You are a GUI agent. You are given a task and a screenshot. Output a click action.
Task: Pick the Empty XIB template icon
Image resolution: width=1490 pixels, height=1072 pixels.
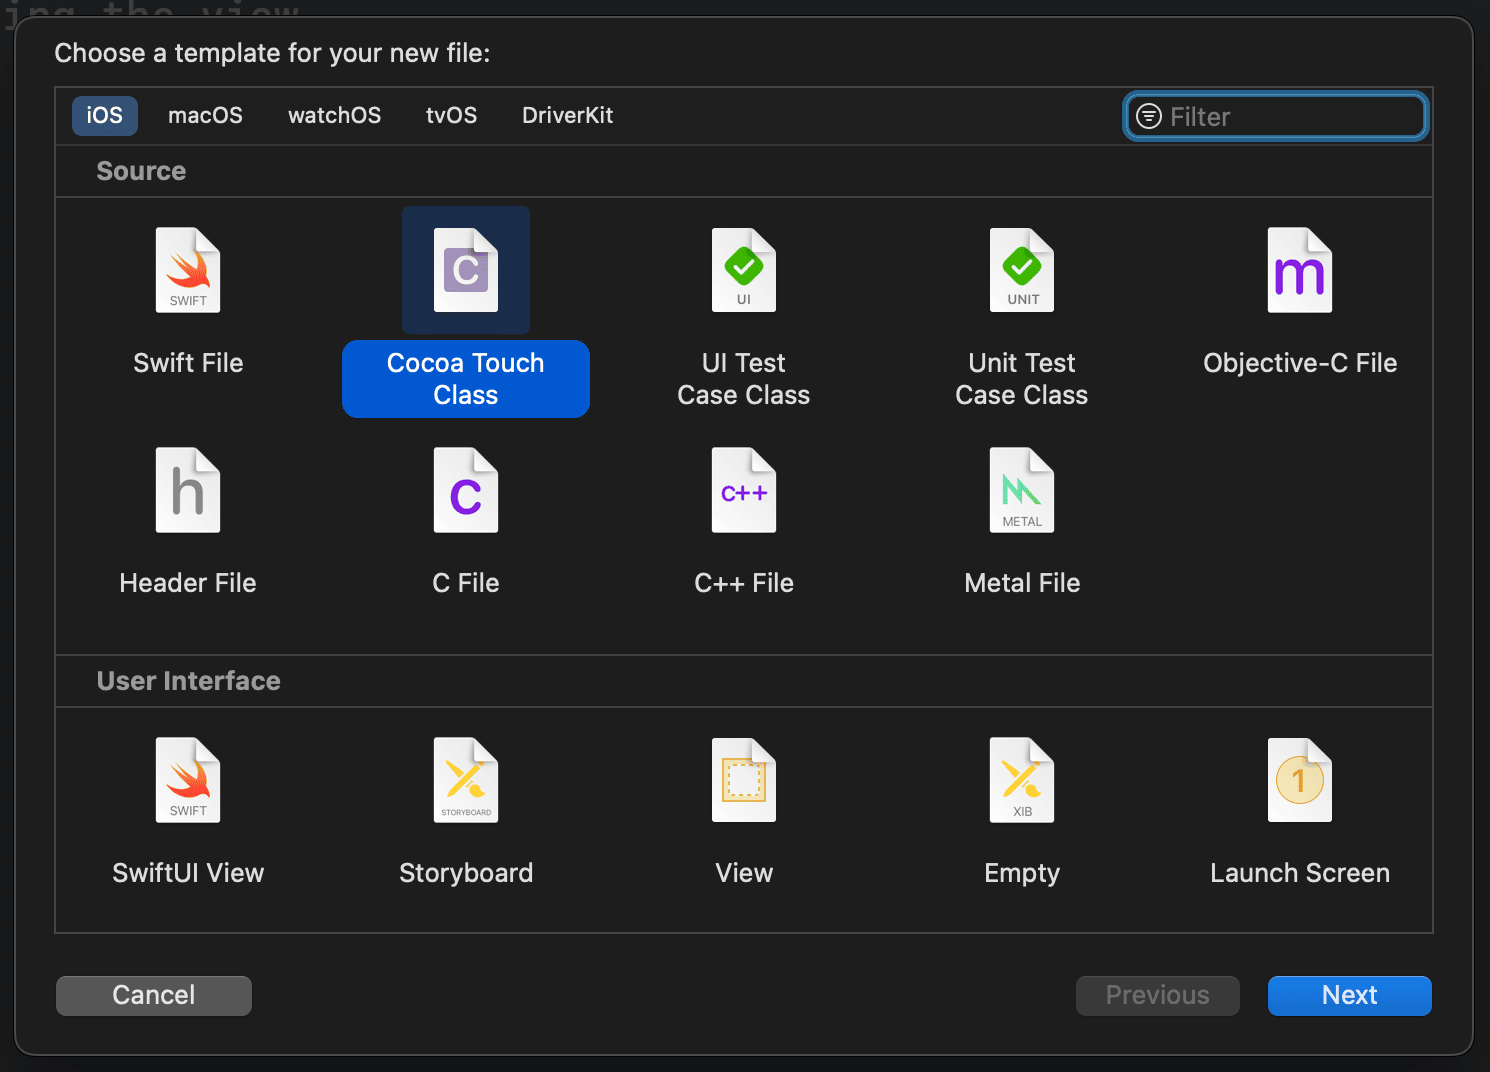pos(1022,780)
